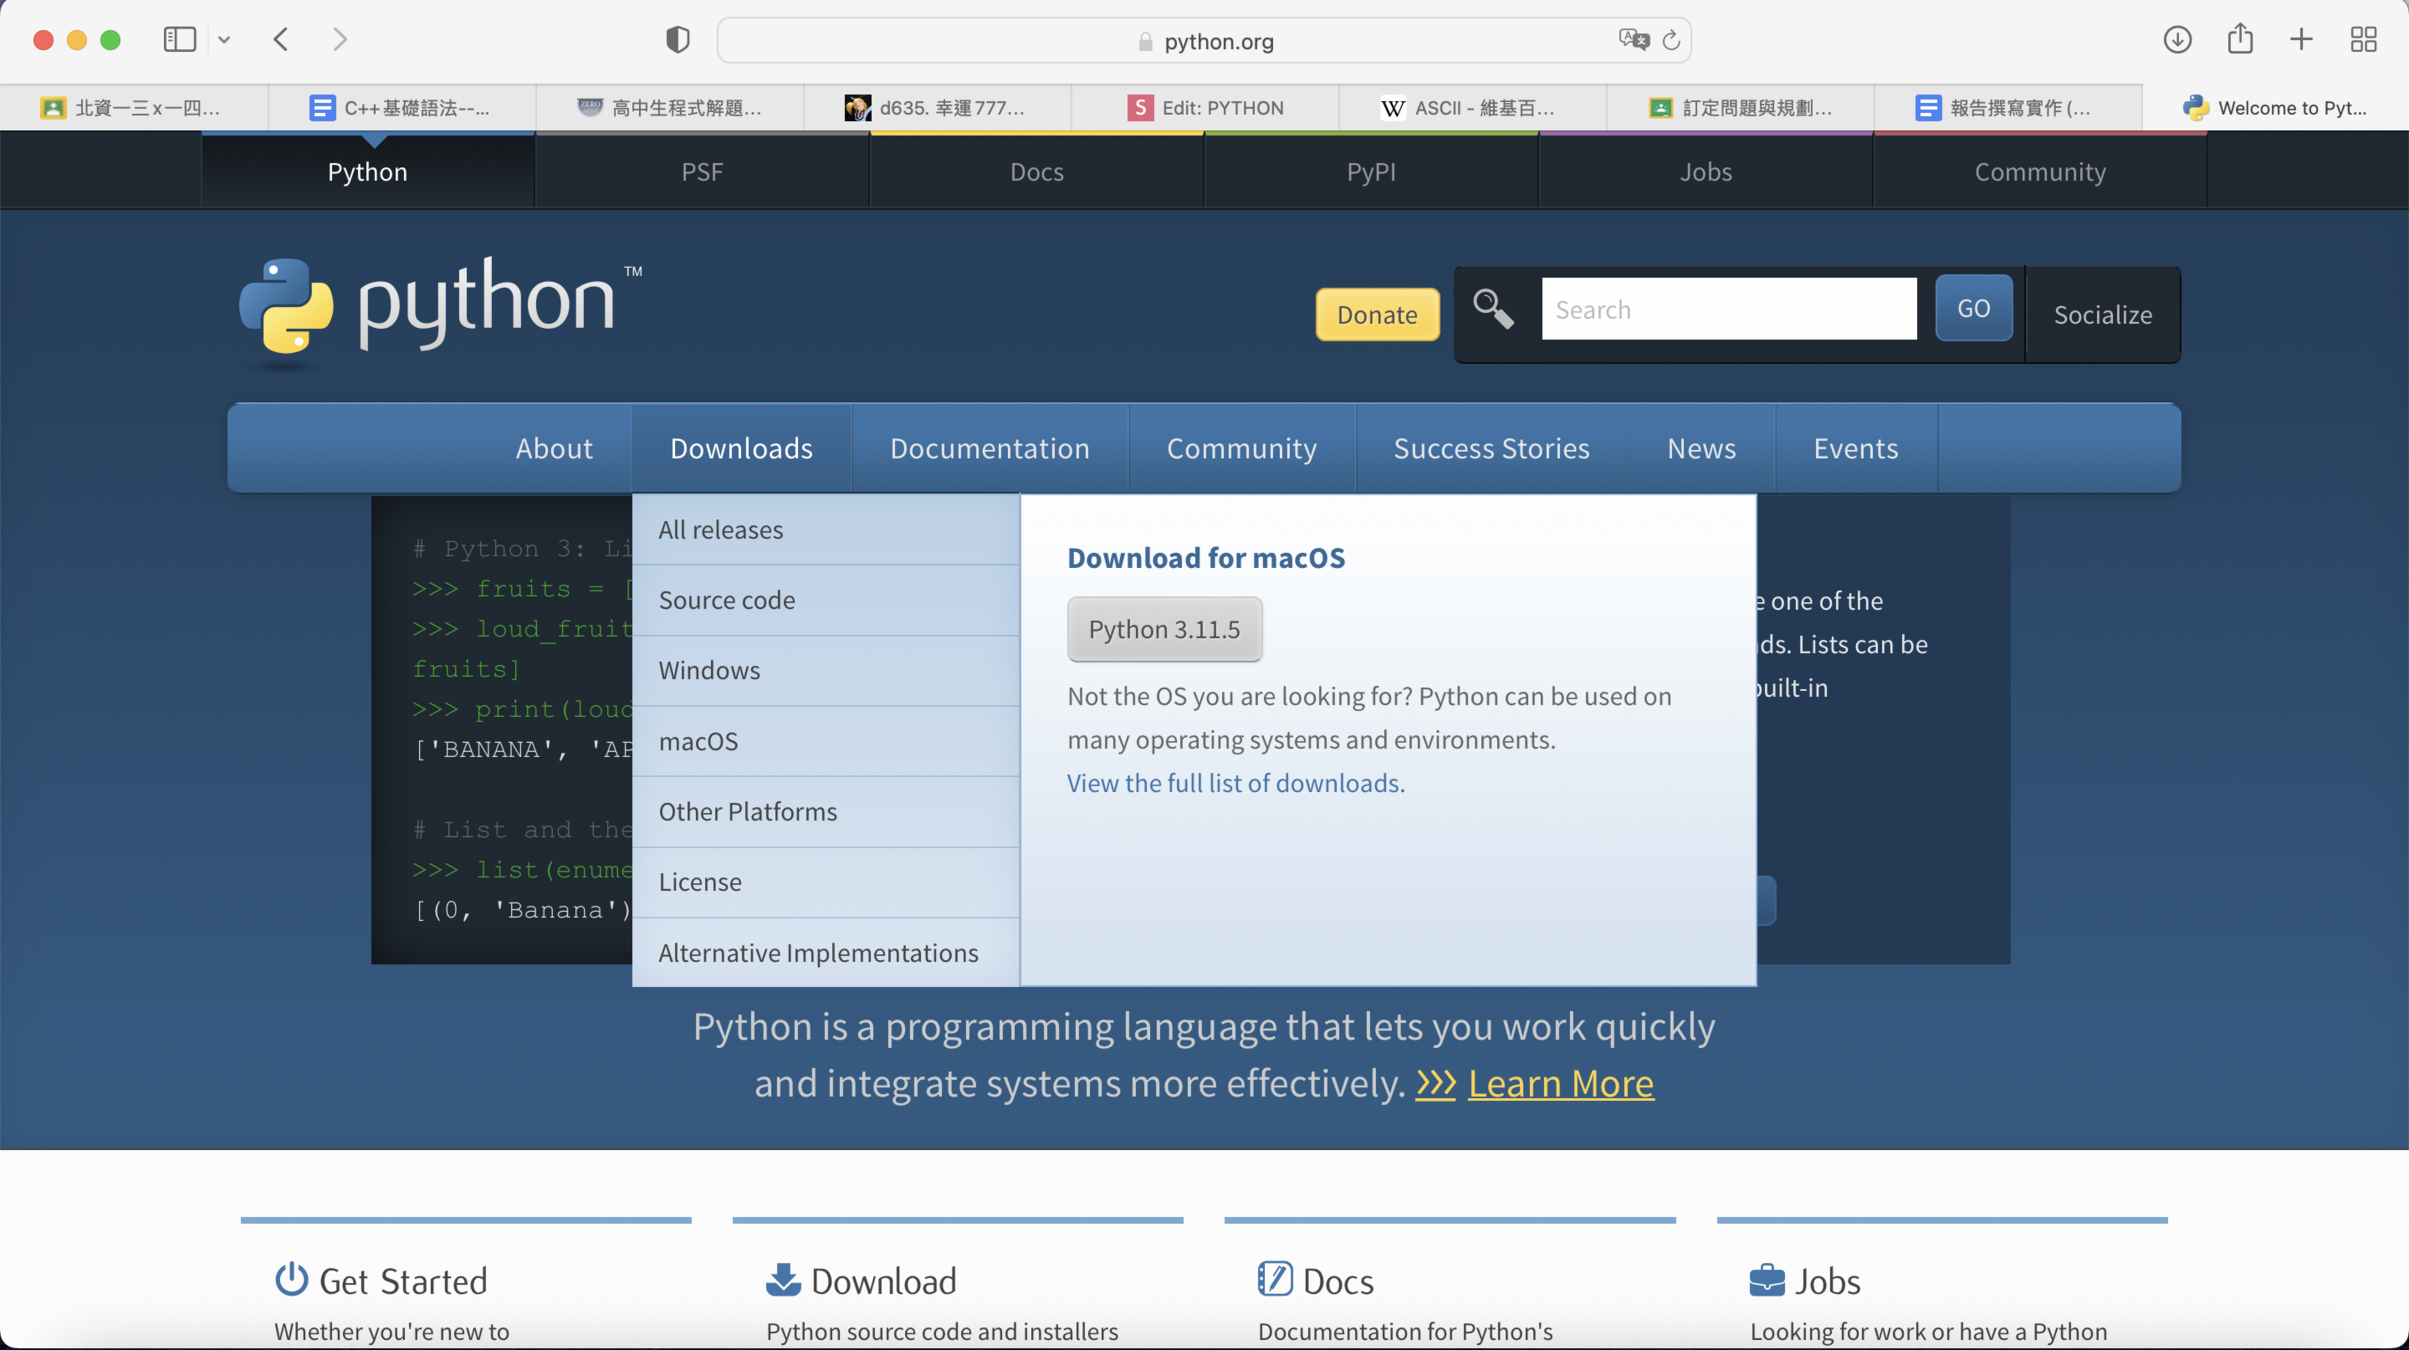Viewport: 2409px width, 1350px height.
Task: Open a new tab with the plus icon
Action: coord(2301,40)
